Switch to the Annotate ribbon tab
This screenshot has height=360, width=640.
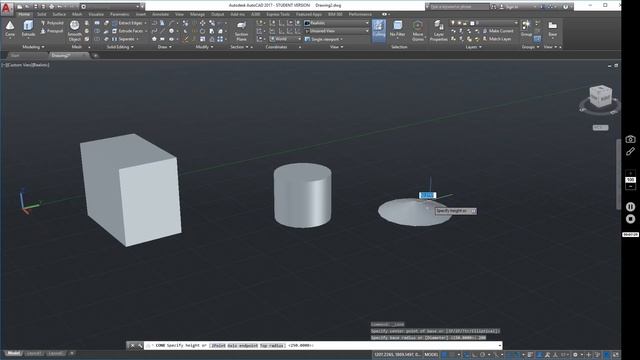tap(160, 14)
